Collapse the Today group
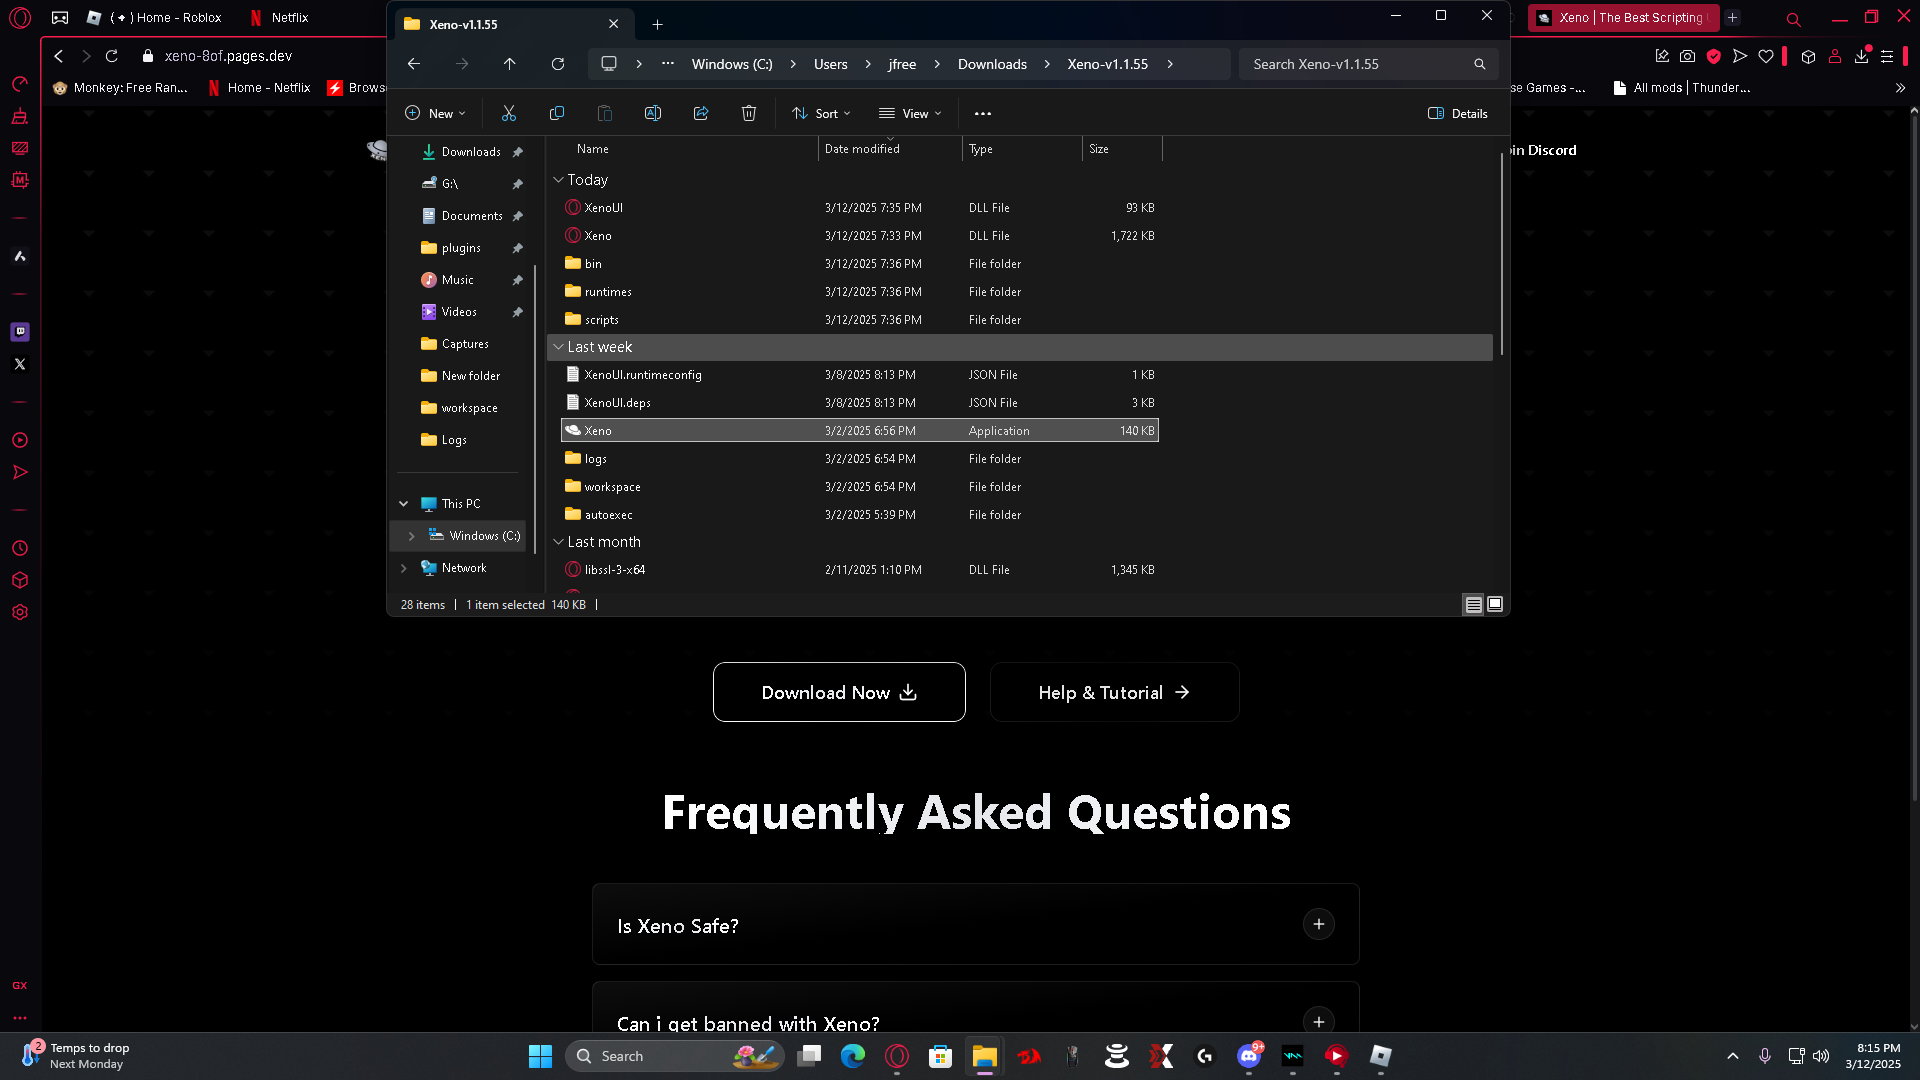Viewport: 1920px width, 1080px height. (x=558, y=180)
